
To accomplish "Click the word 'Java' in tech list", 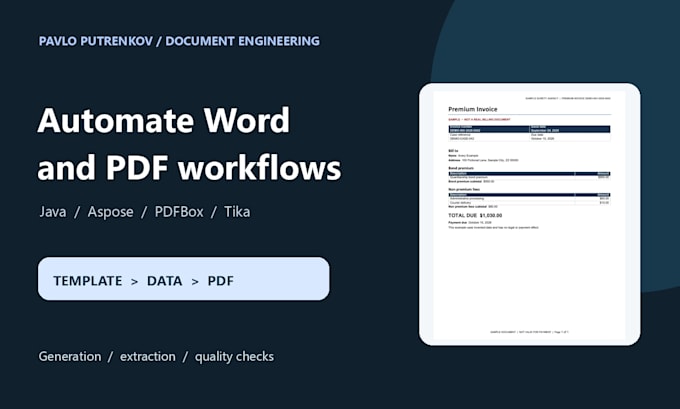I will [x=53, y=212].
